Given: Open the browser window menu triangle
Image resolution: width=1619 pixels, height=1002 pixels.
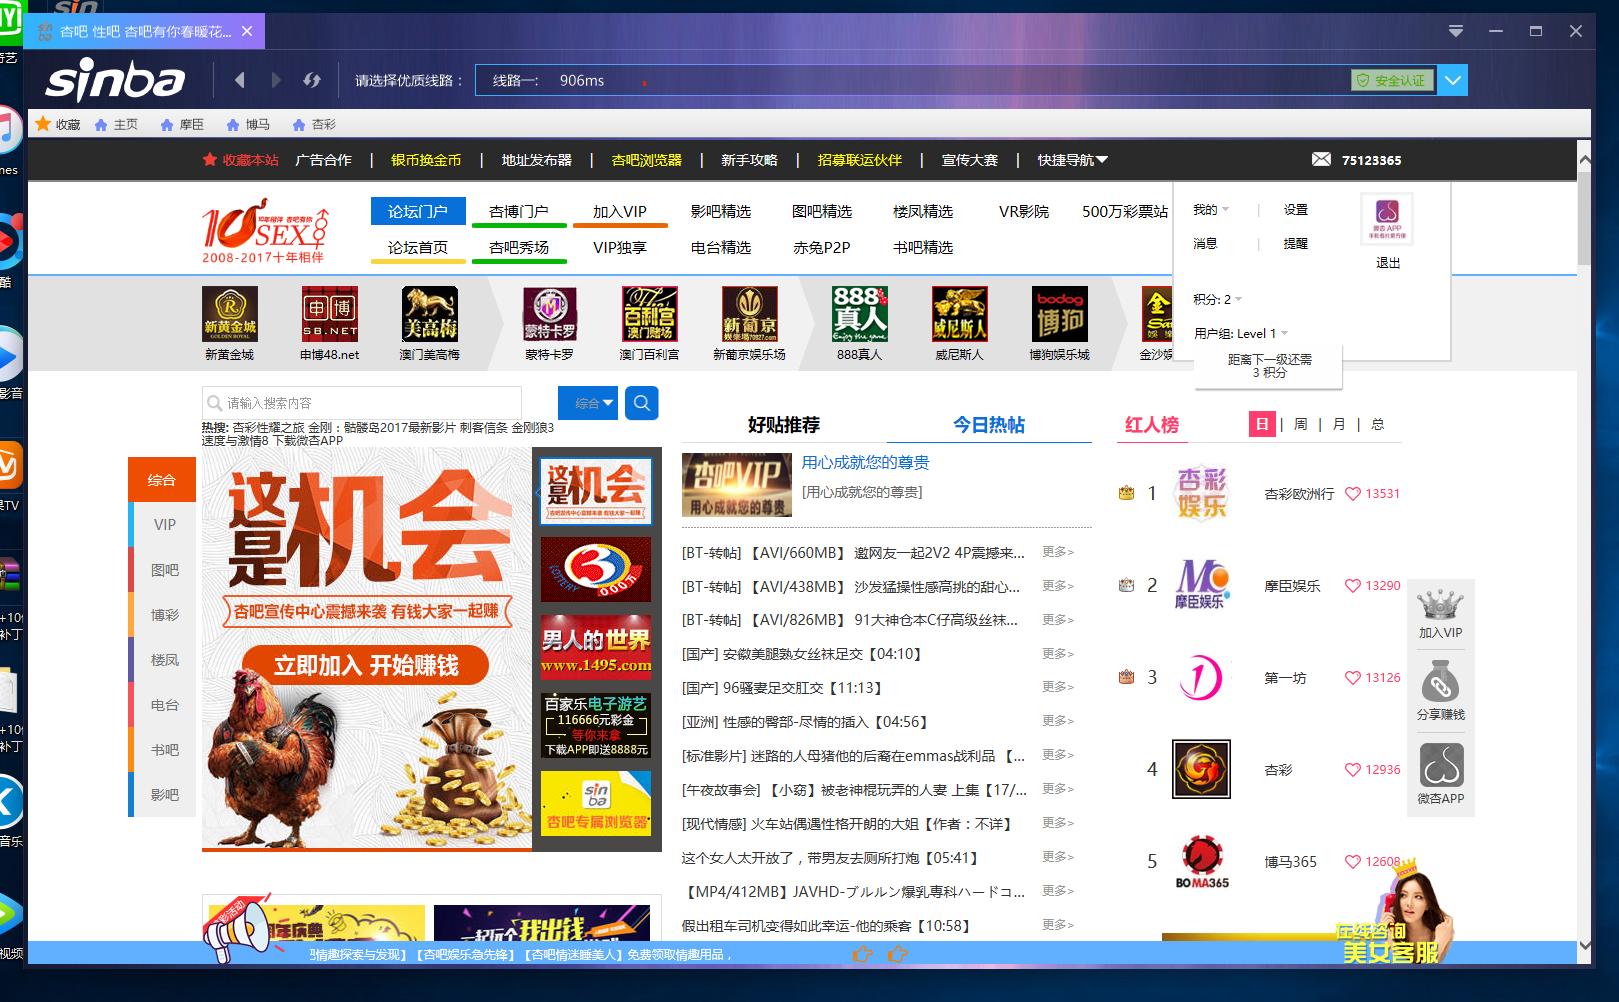Looking at the screenshot, I should 1456,31.
